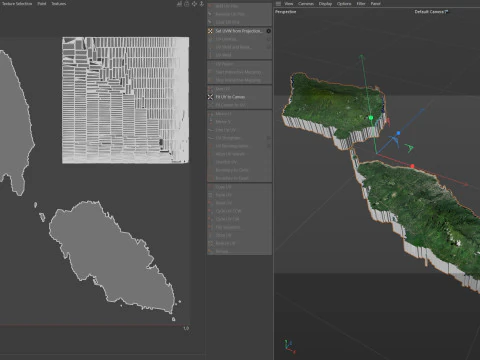The image size is (480, 360).
Task: Open the viewport Cameras menu
Action: pos(306,4)
